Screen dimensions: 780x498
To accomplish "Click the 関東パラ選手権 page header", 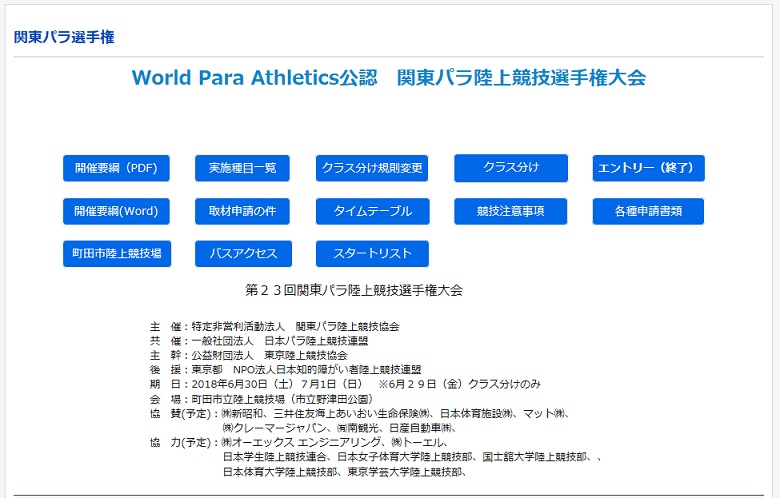I will [64, 38].
